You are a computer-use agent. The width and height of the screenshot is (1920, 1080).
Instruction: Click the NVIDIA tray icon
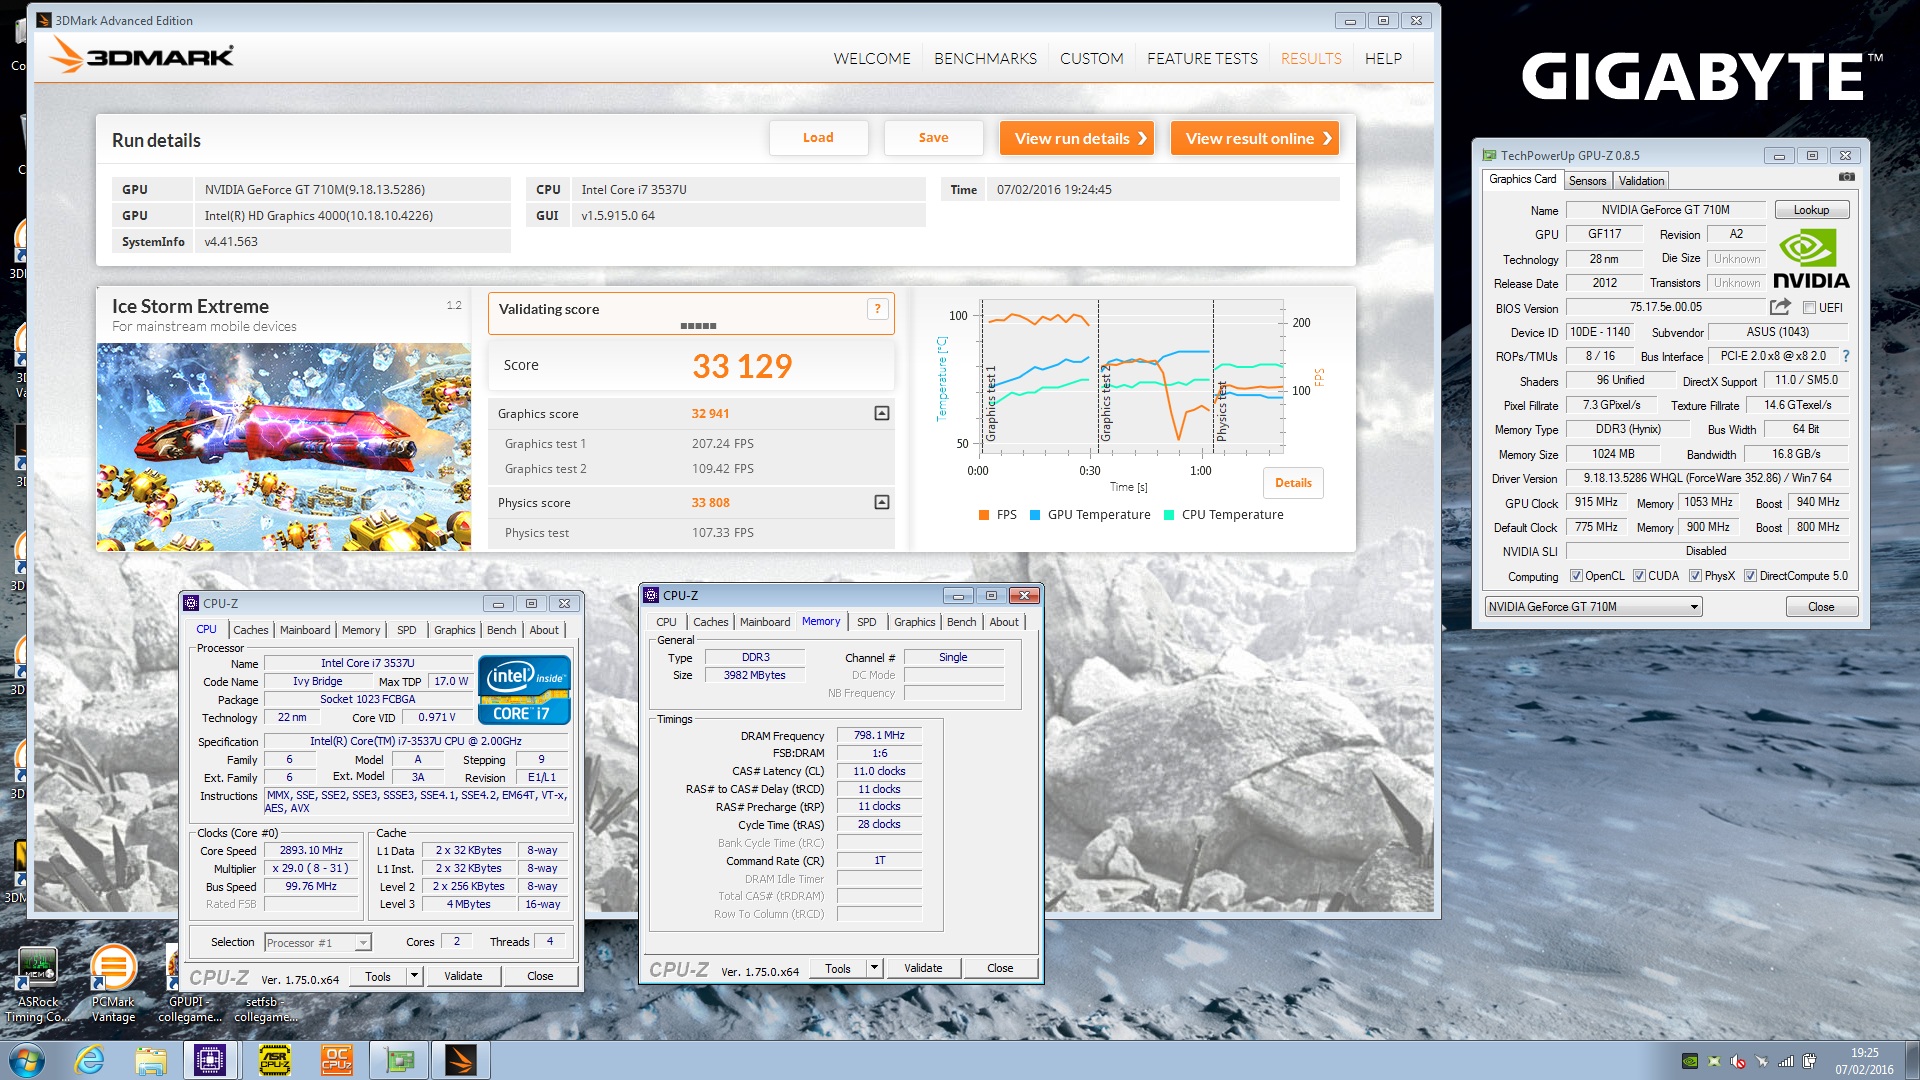tap(1690, 1061)
